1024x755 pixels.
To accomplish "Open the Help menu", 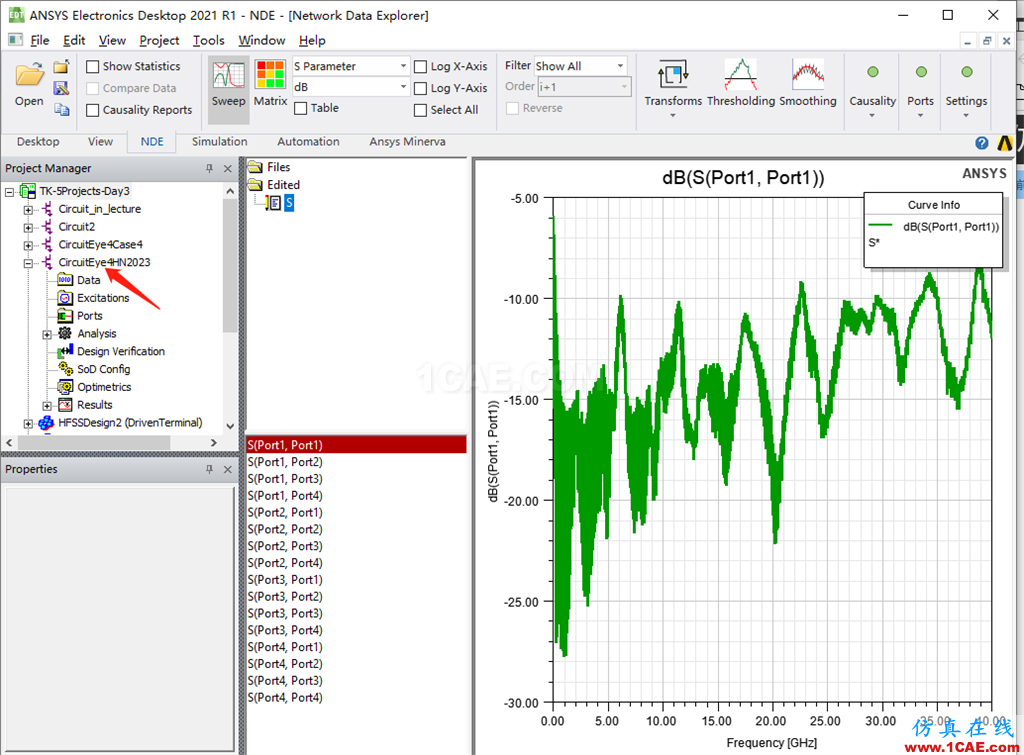I will (x=312, y=40).
